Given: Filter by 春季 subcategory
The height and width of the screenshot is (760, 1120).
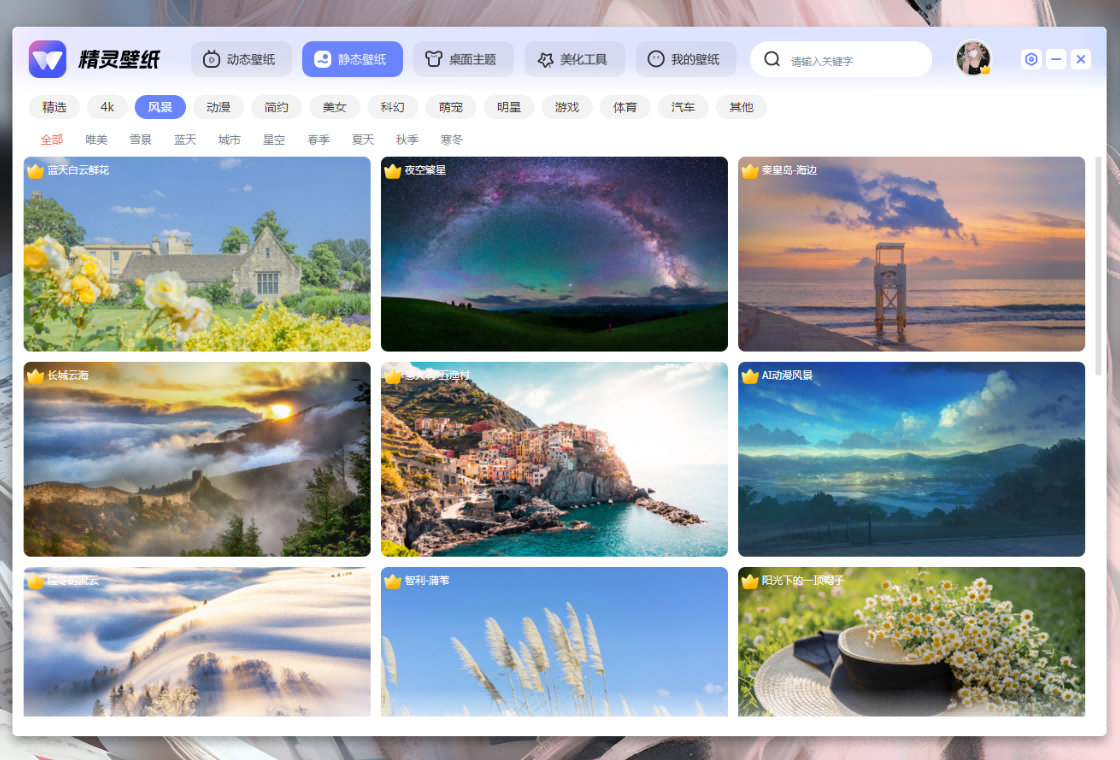Looking at the screenshot, I should click(319, 140).
